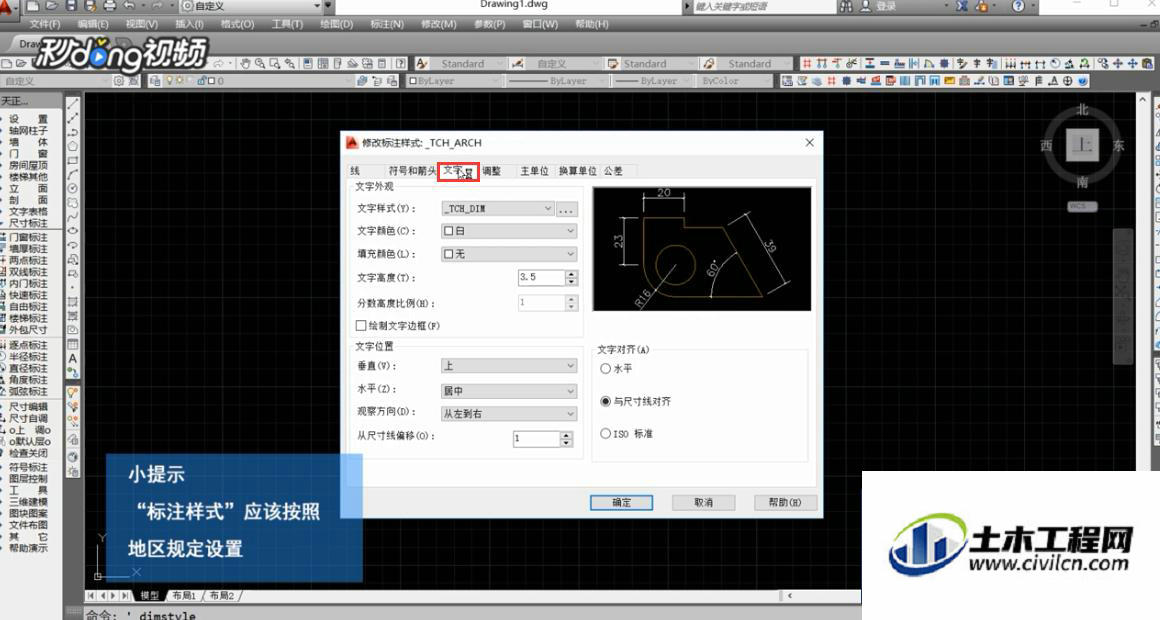
Task: Switch to the 公差 tab
Action: tap(613, 171)
